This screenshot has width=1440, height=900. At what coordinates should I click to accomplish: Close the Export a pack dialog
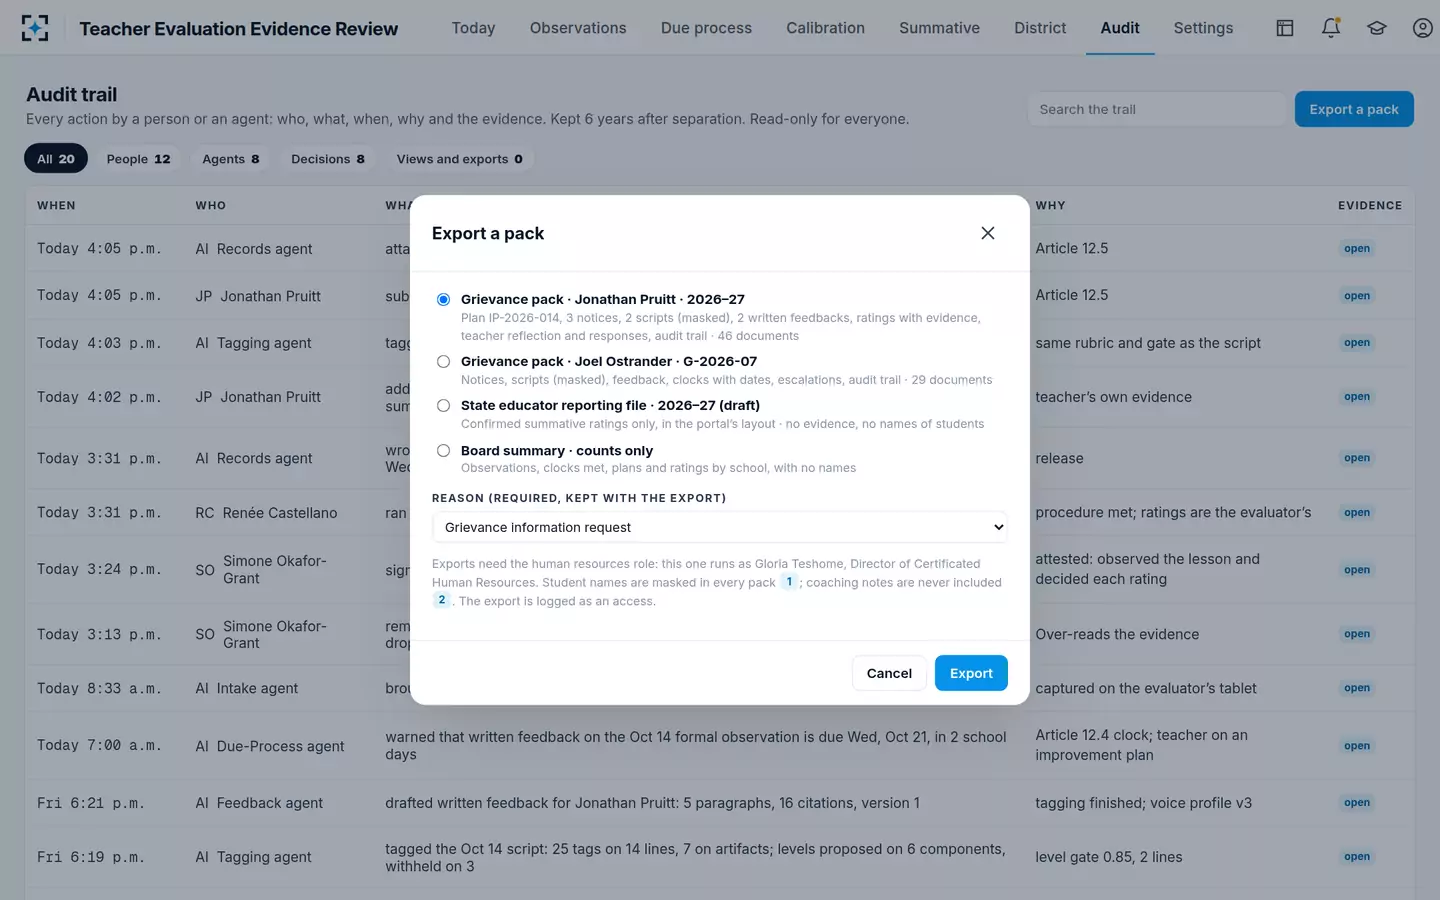pos(988,233)
